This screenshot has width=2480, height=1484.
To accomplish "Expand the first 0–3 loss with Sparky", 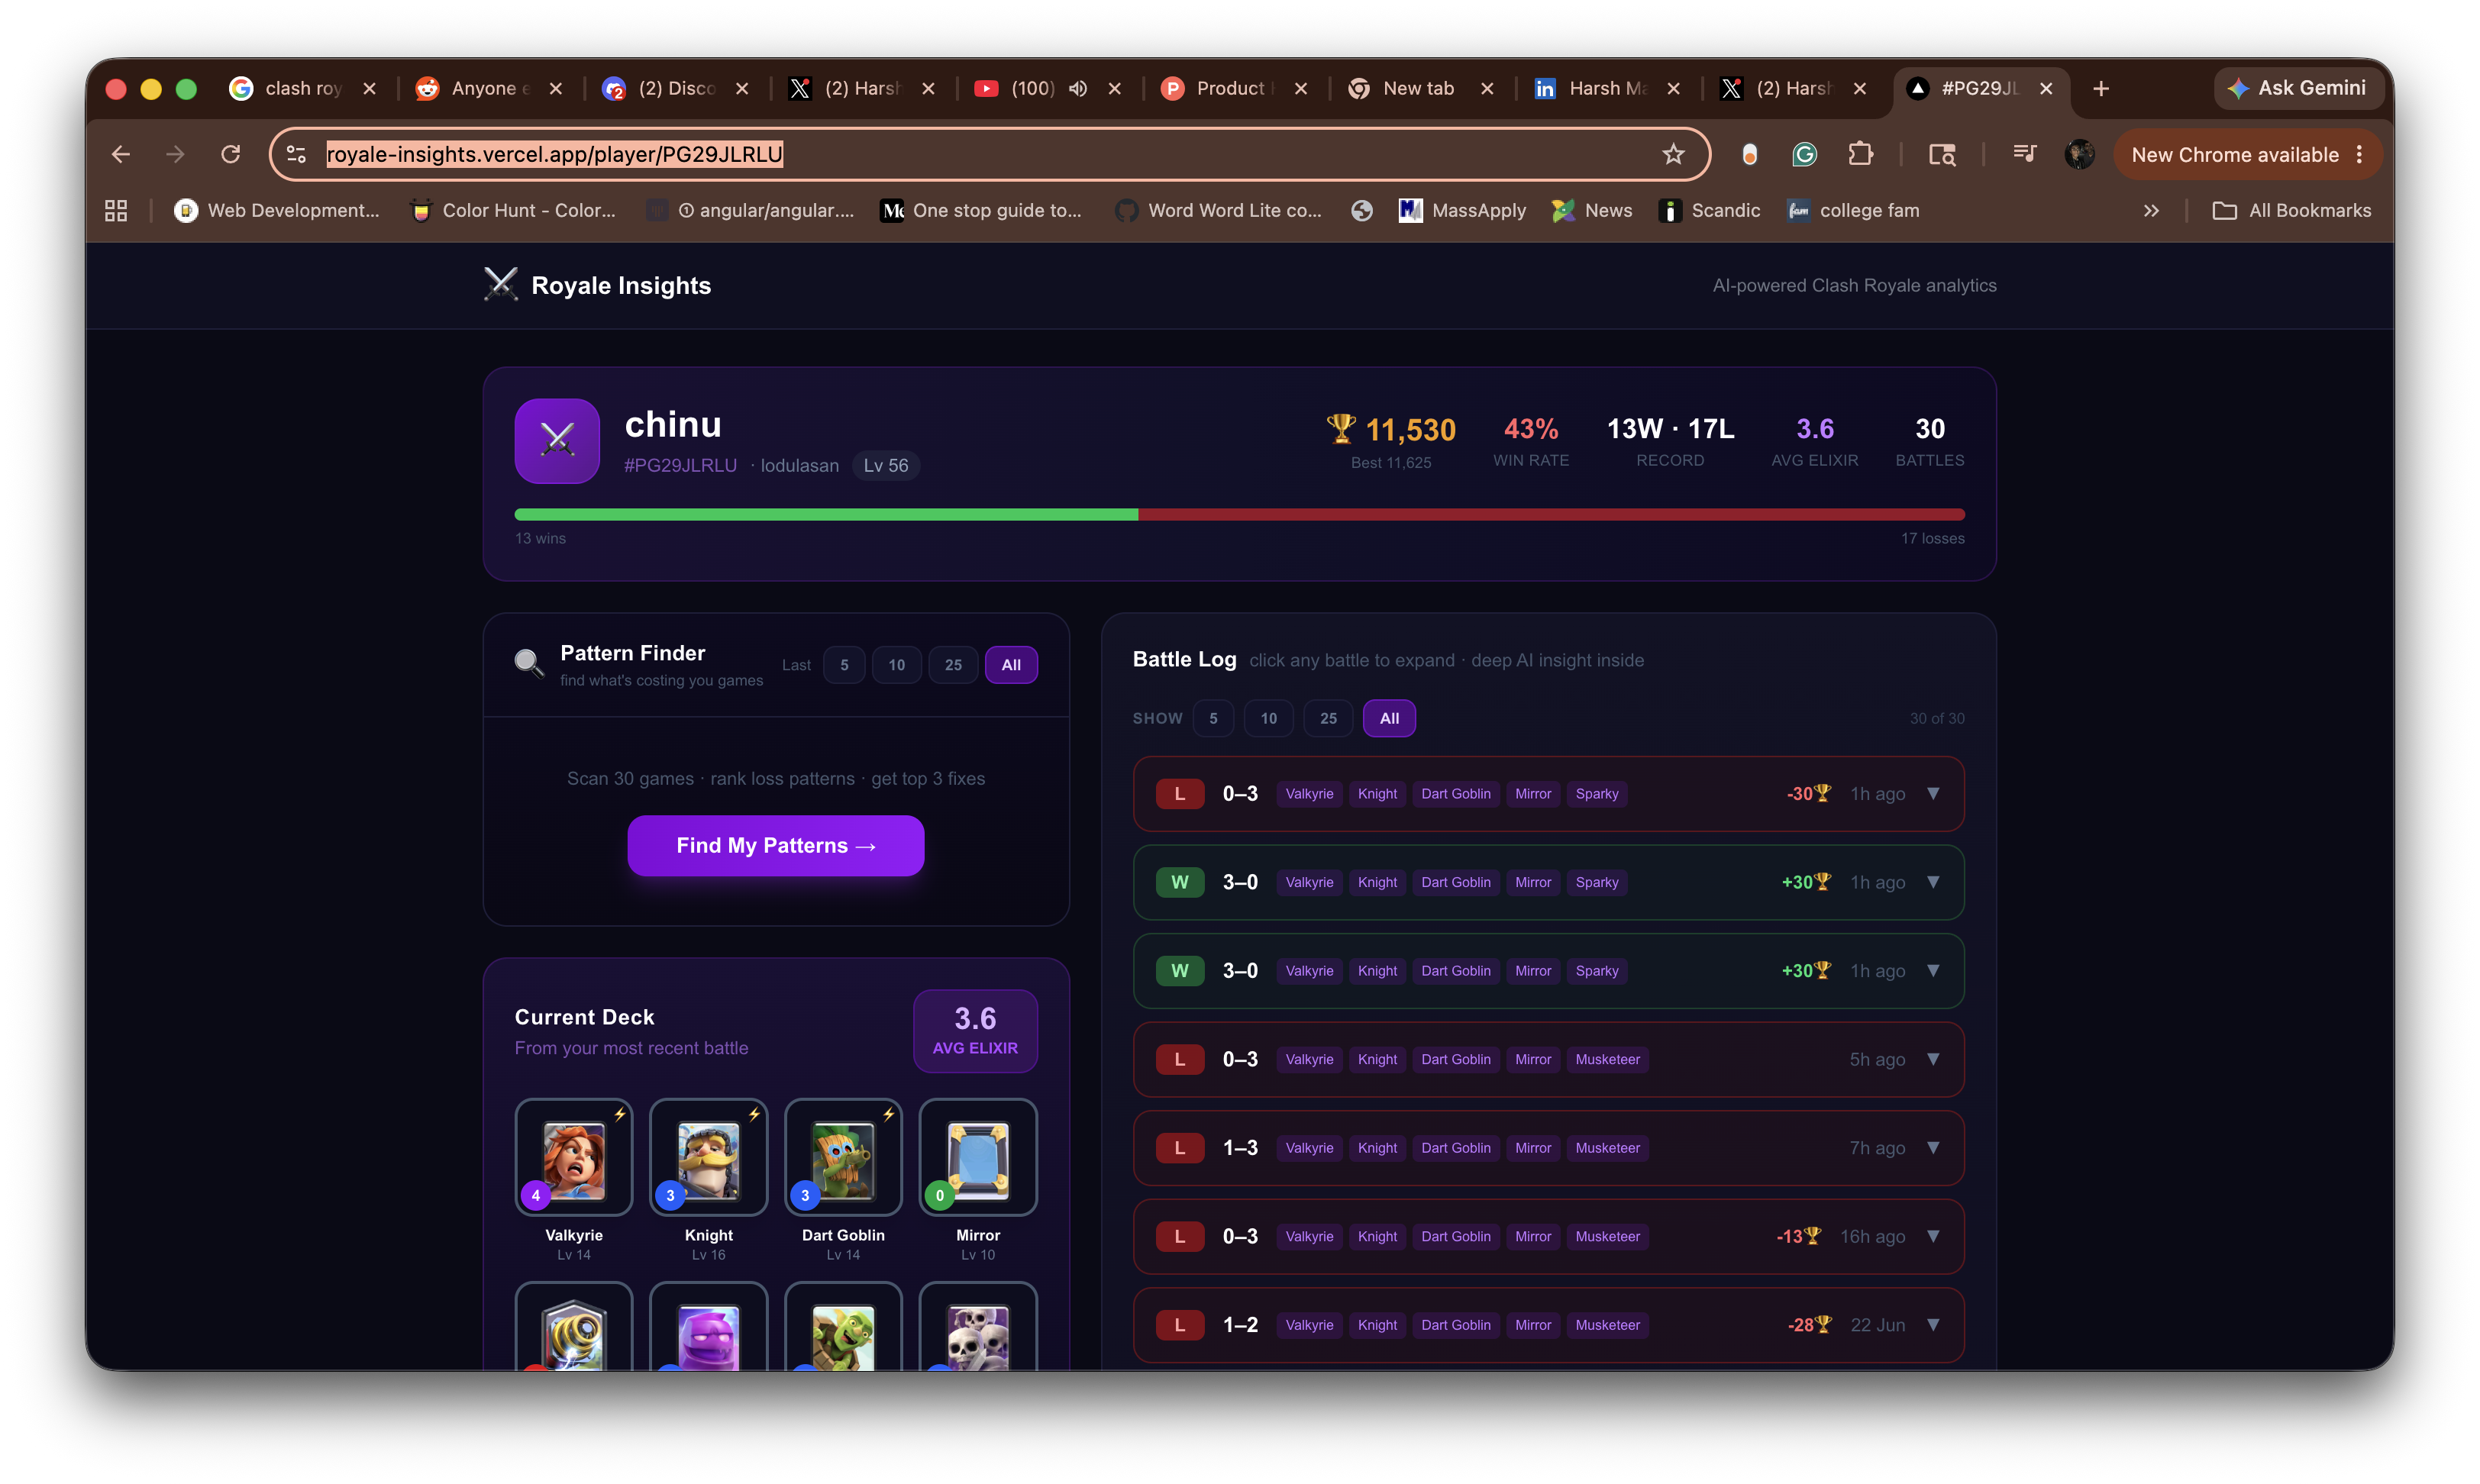I will click(x=1548, y=793).
